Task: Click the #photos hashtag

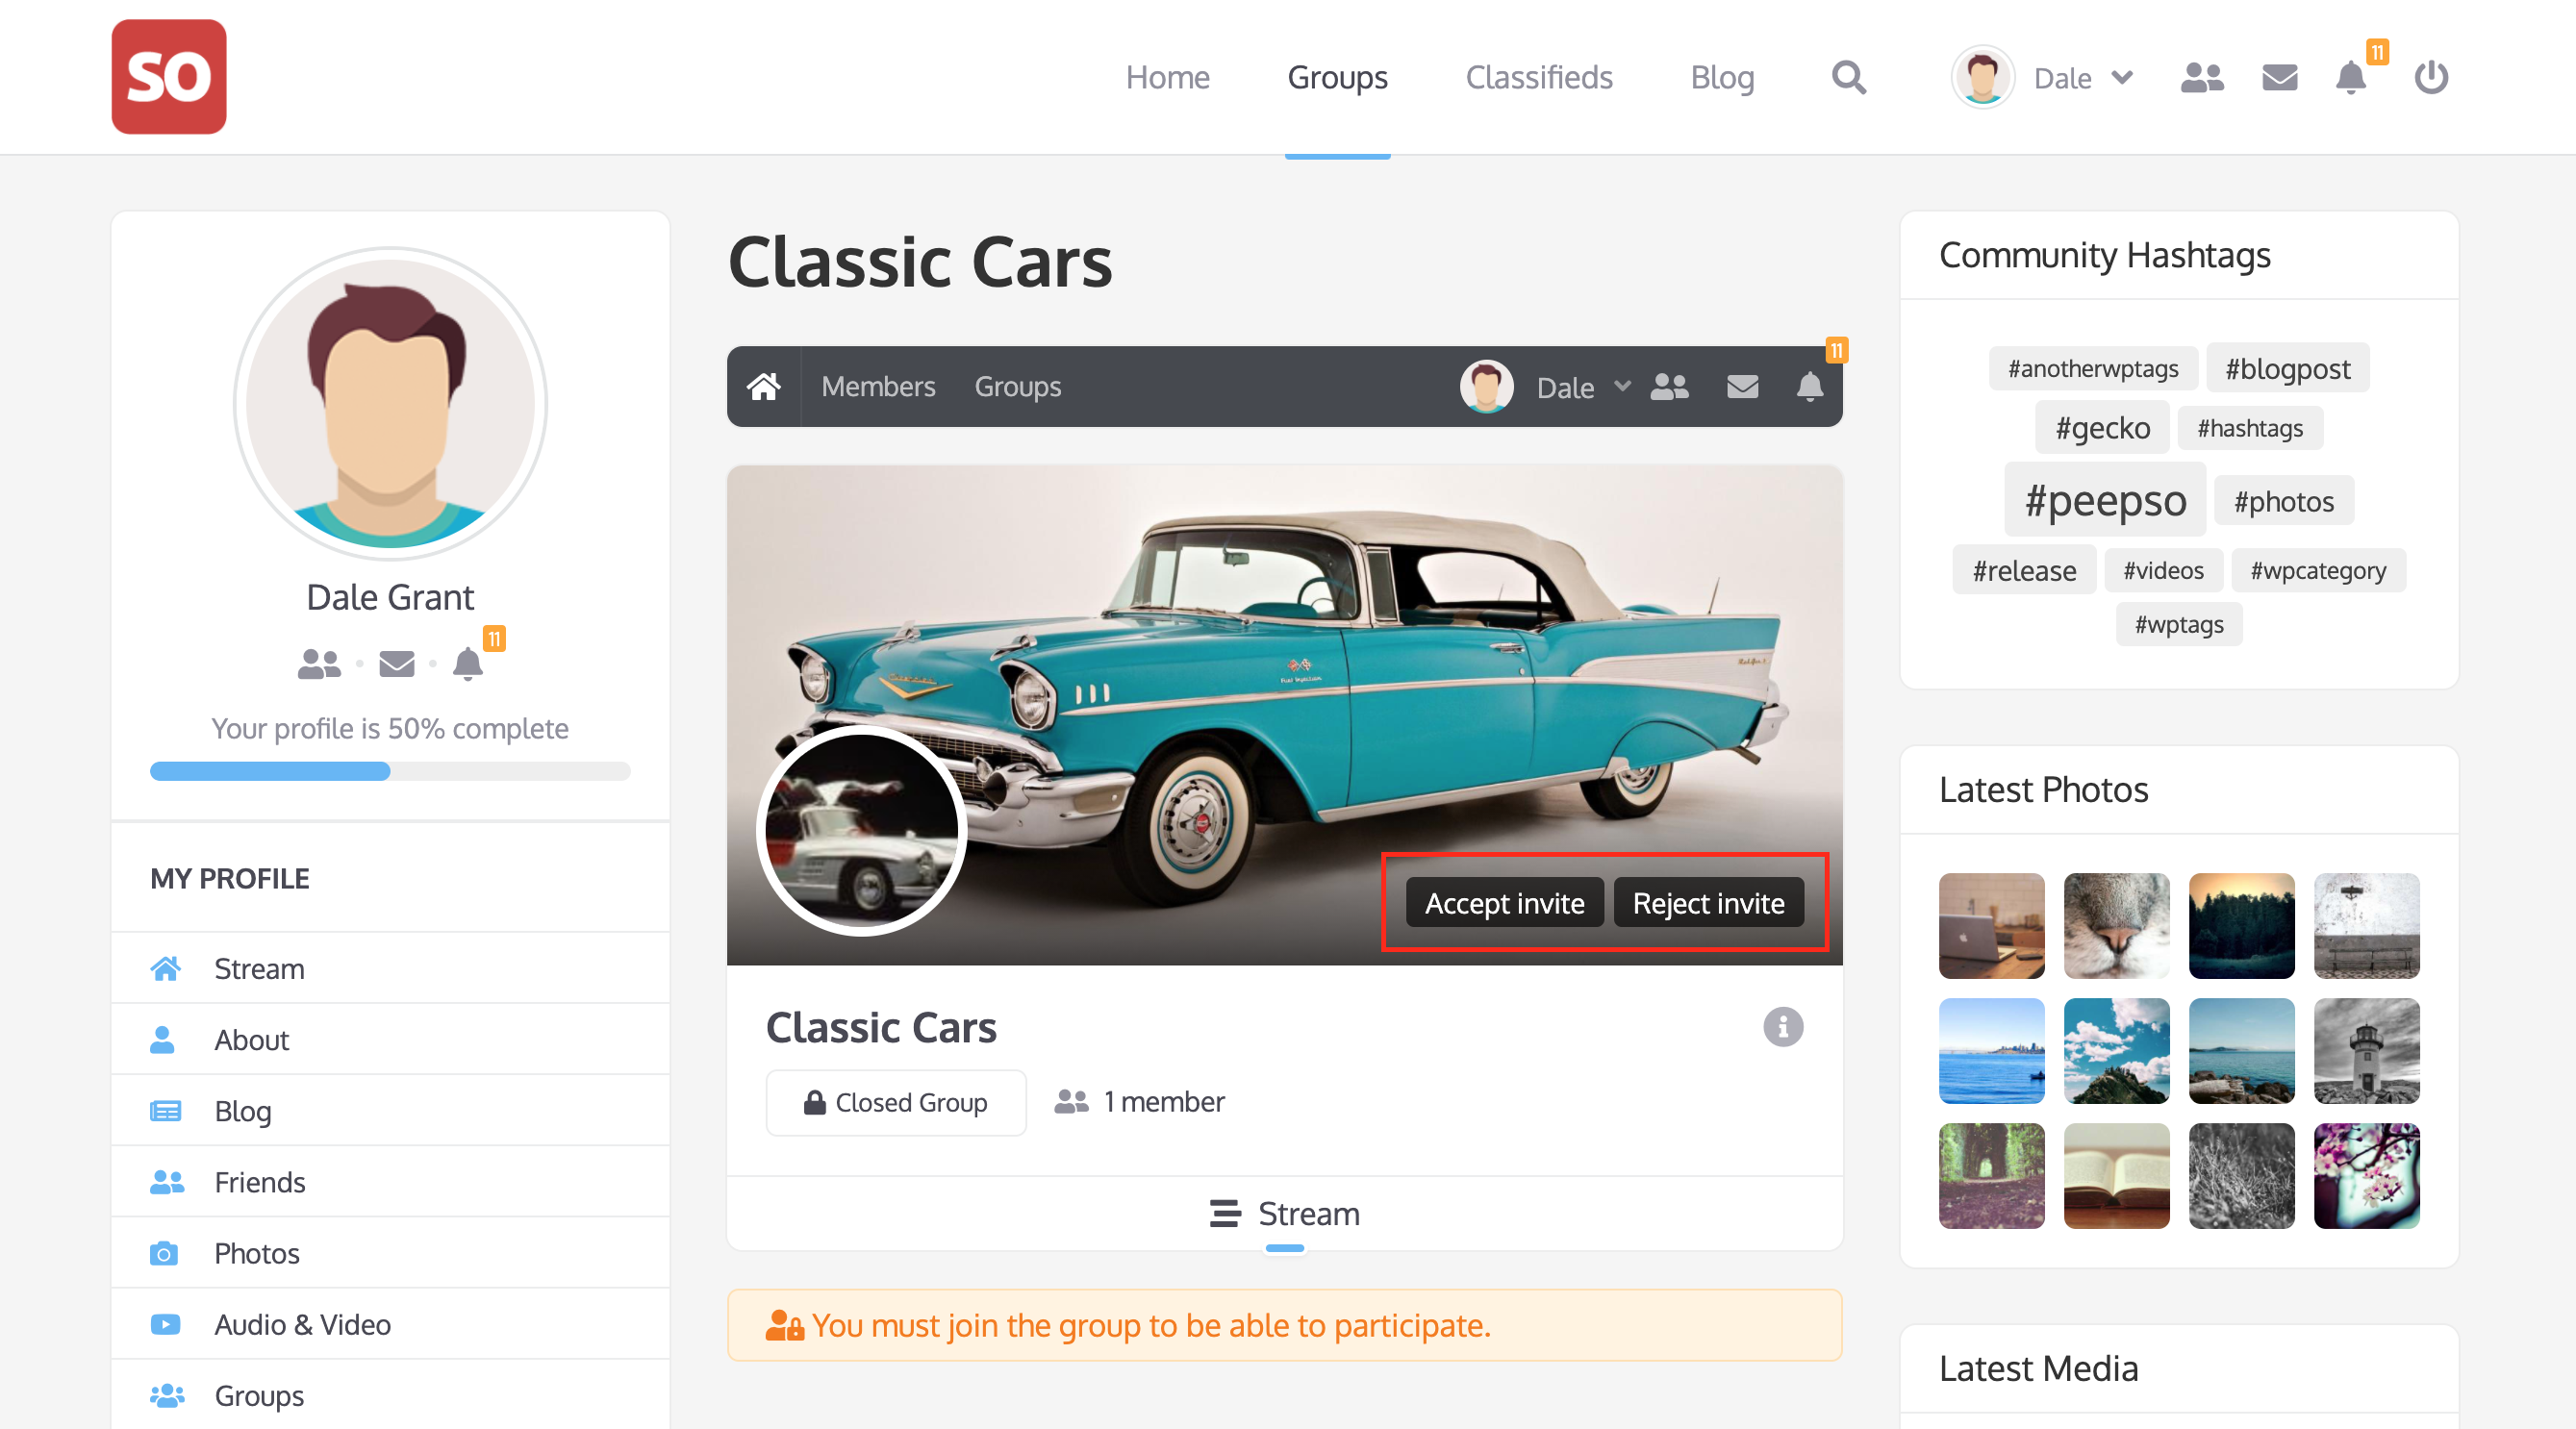Action: pos(2284,500)
